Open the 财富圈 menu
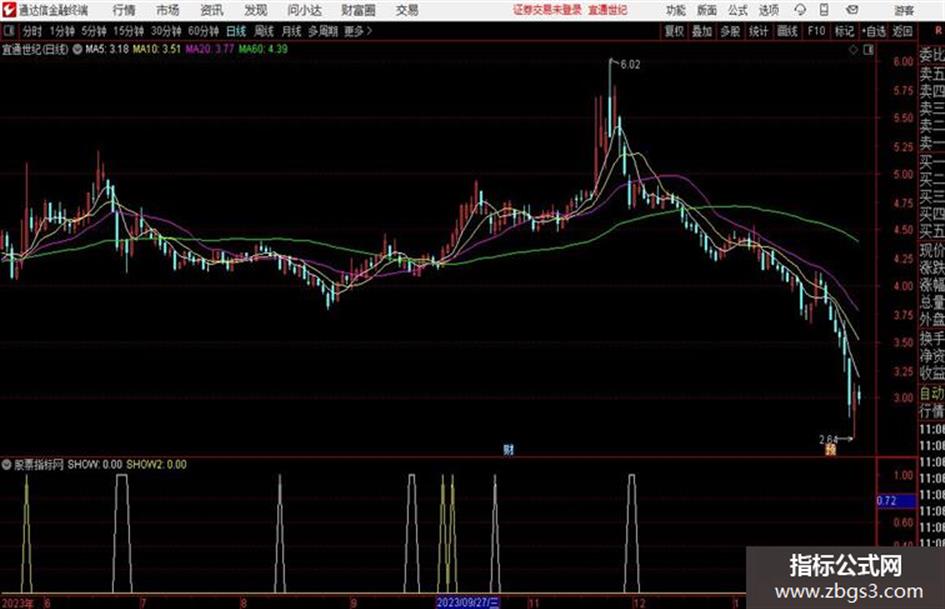Screen dimensions: 945x609 pyautogui.click(x=358, y=10)
